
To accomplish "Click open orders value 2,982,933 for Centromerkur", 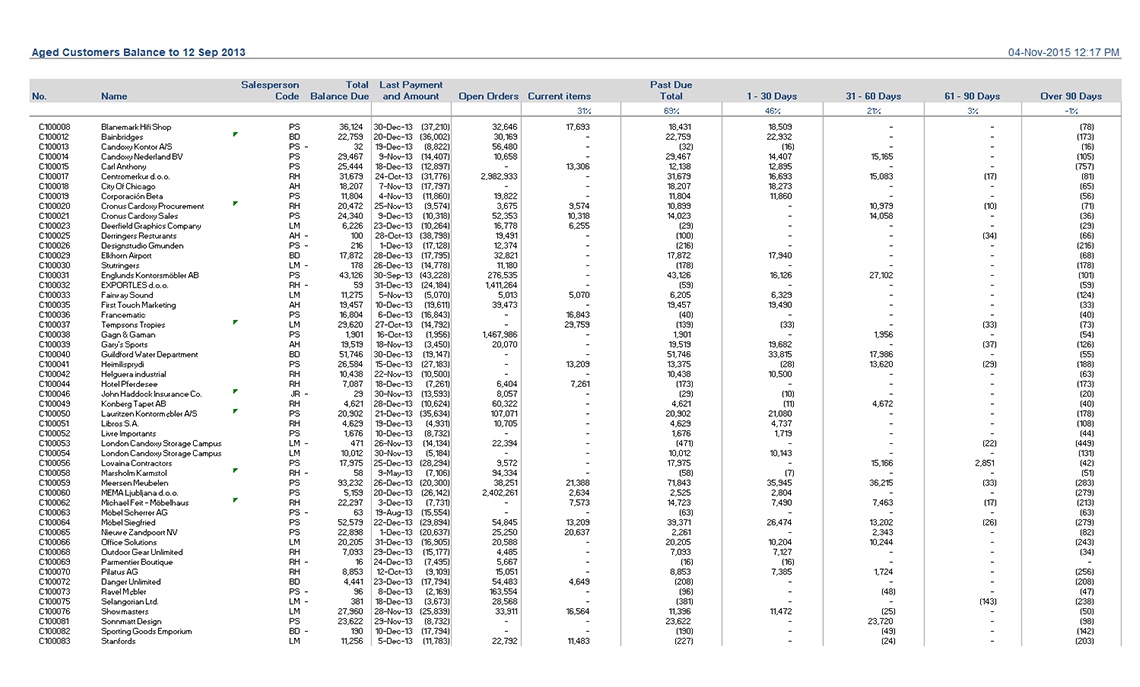I will click(x=499, y=177).
